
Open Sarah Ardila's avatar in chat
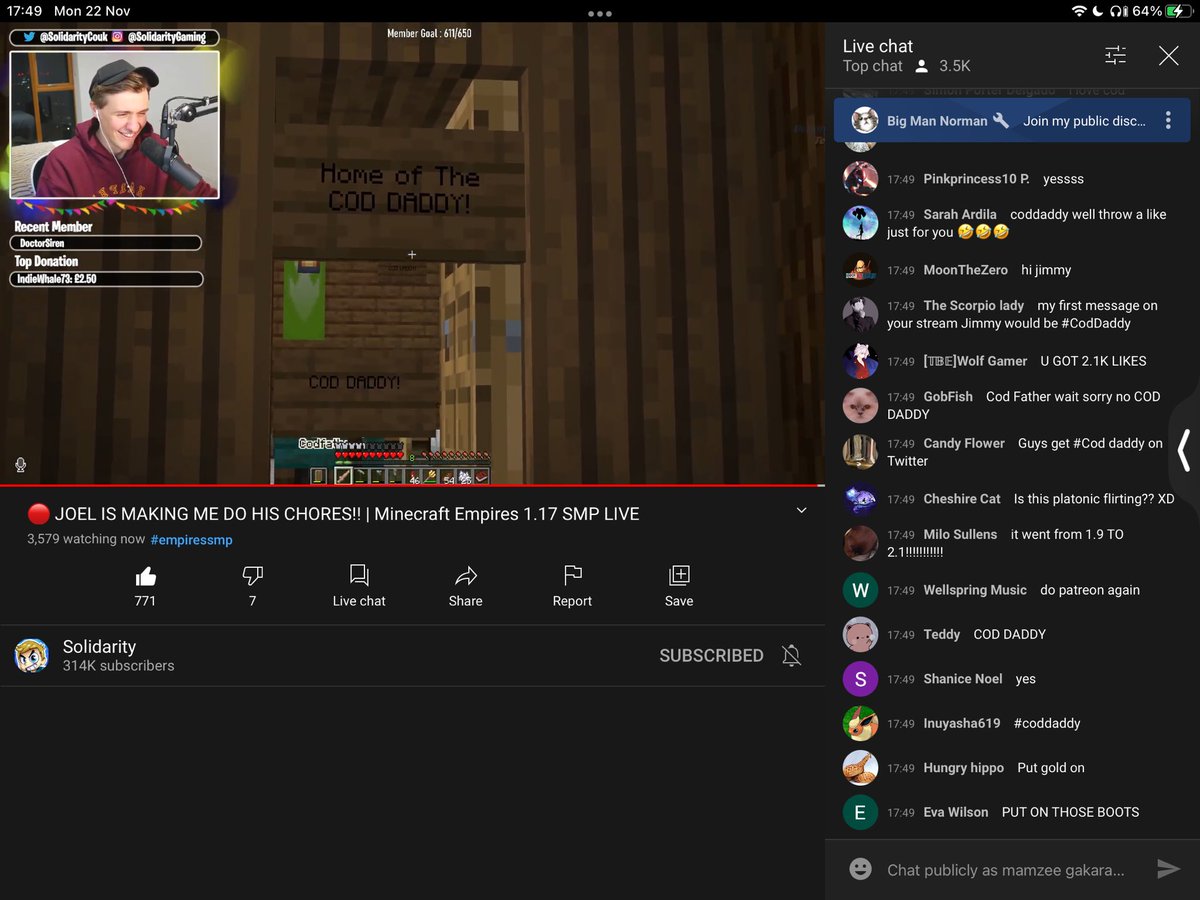coord(860,223)
